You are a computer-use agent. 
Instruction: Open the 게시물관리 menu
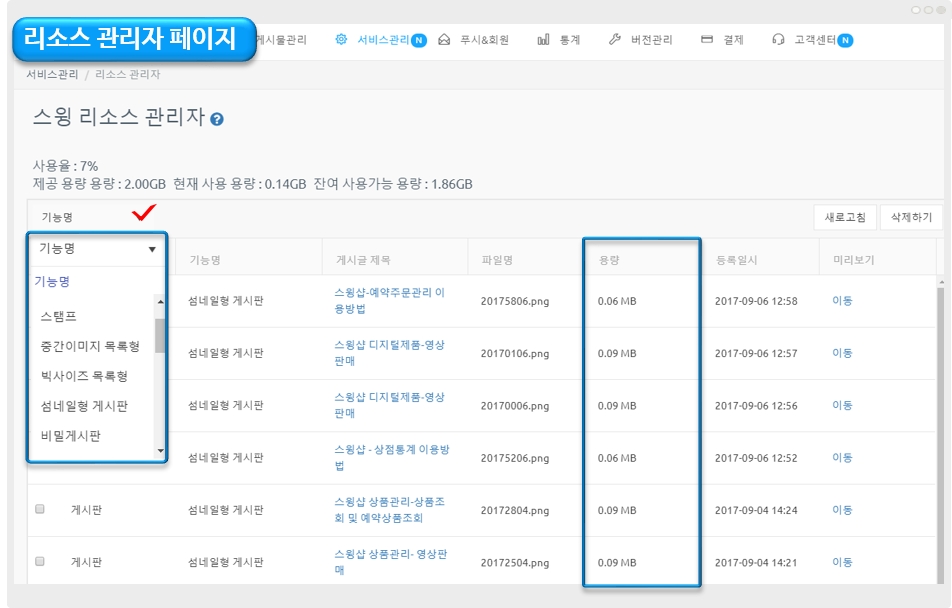(x=281, y=40)
